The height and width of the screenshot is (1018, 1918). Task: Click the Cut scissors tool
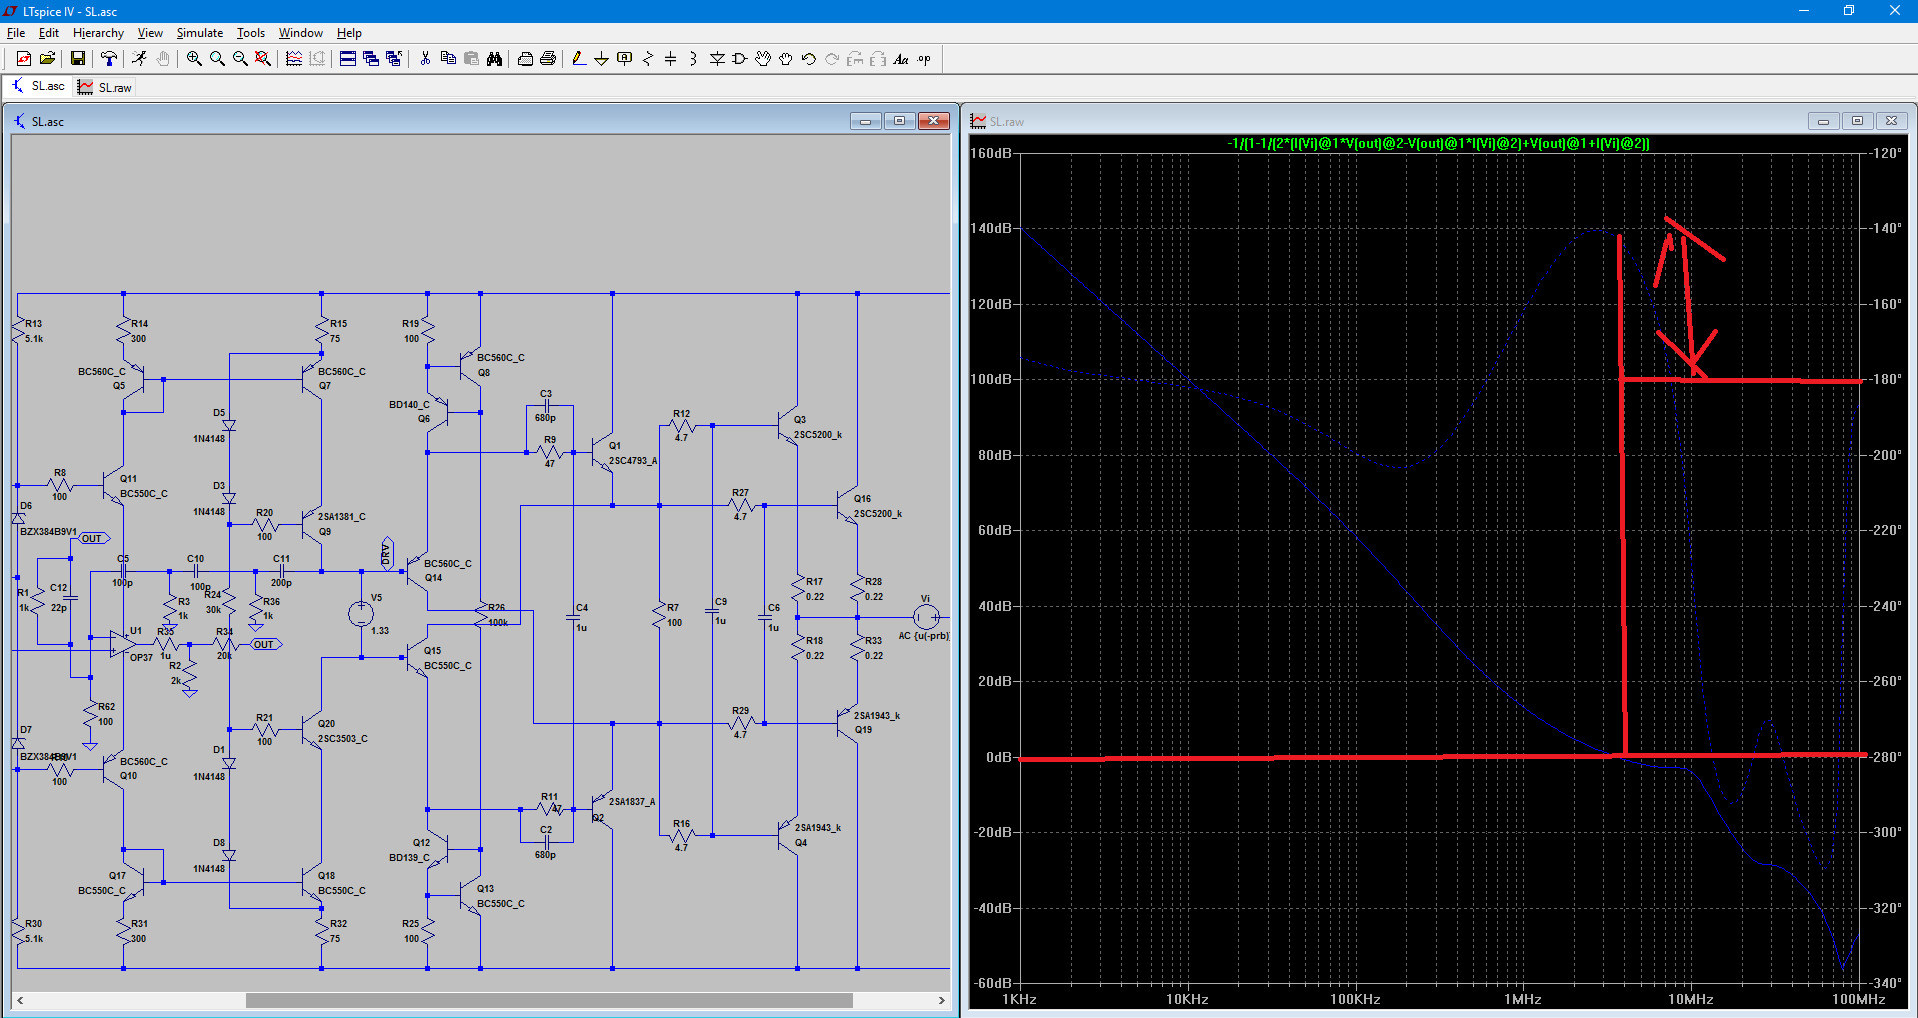pyautogui.click(x=425, y=59)
